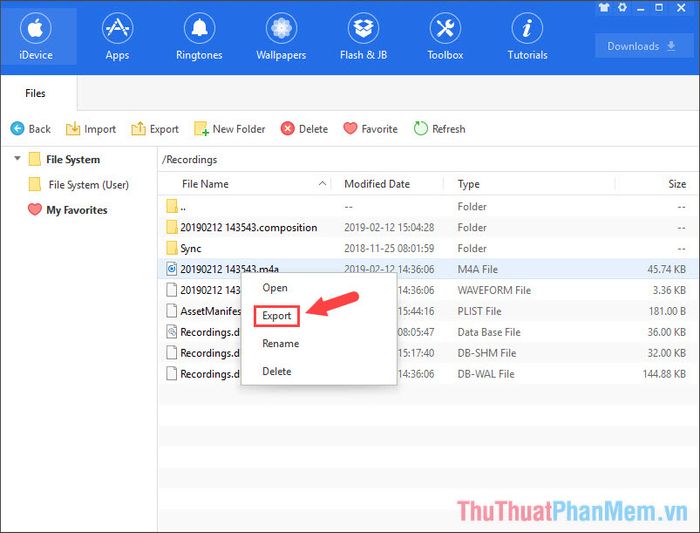Open the Flash & JB section

pos(363,37)
